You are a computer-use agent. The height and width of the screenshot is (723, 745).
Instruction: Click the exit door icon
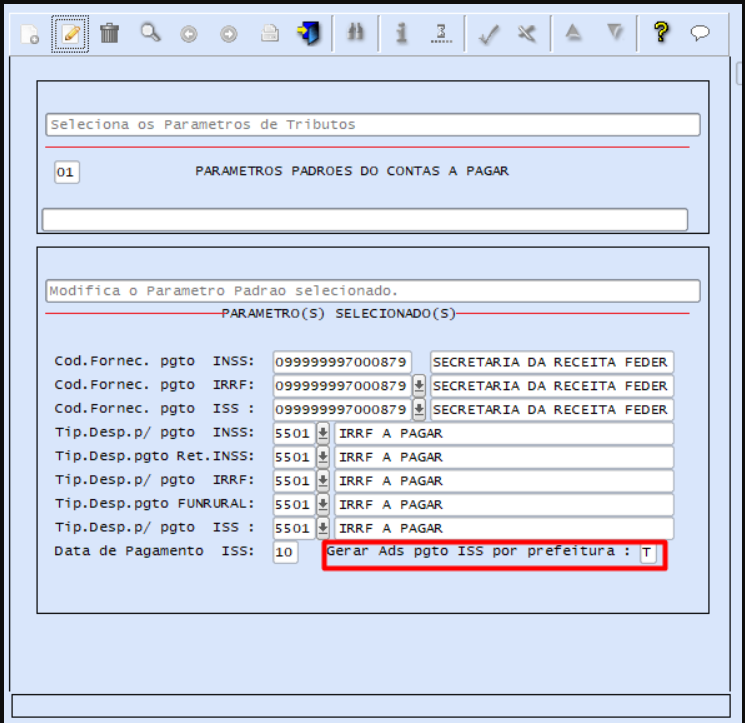coord(308,33)
